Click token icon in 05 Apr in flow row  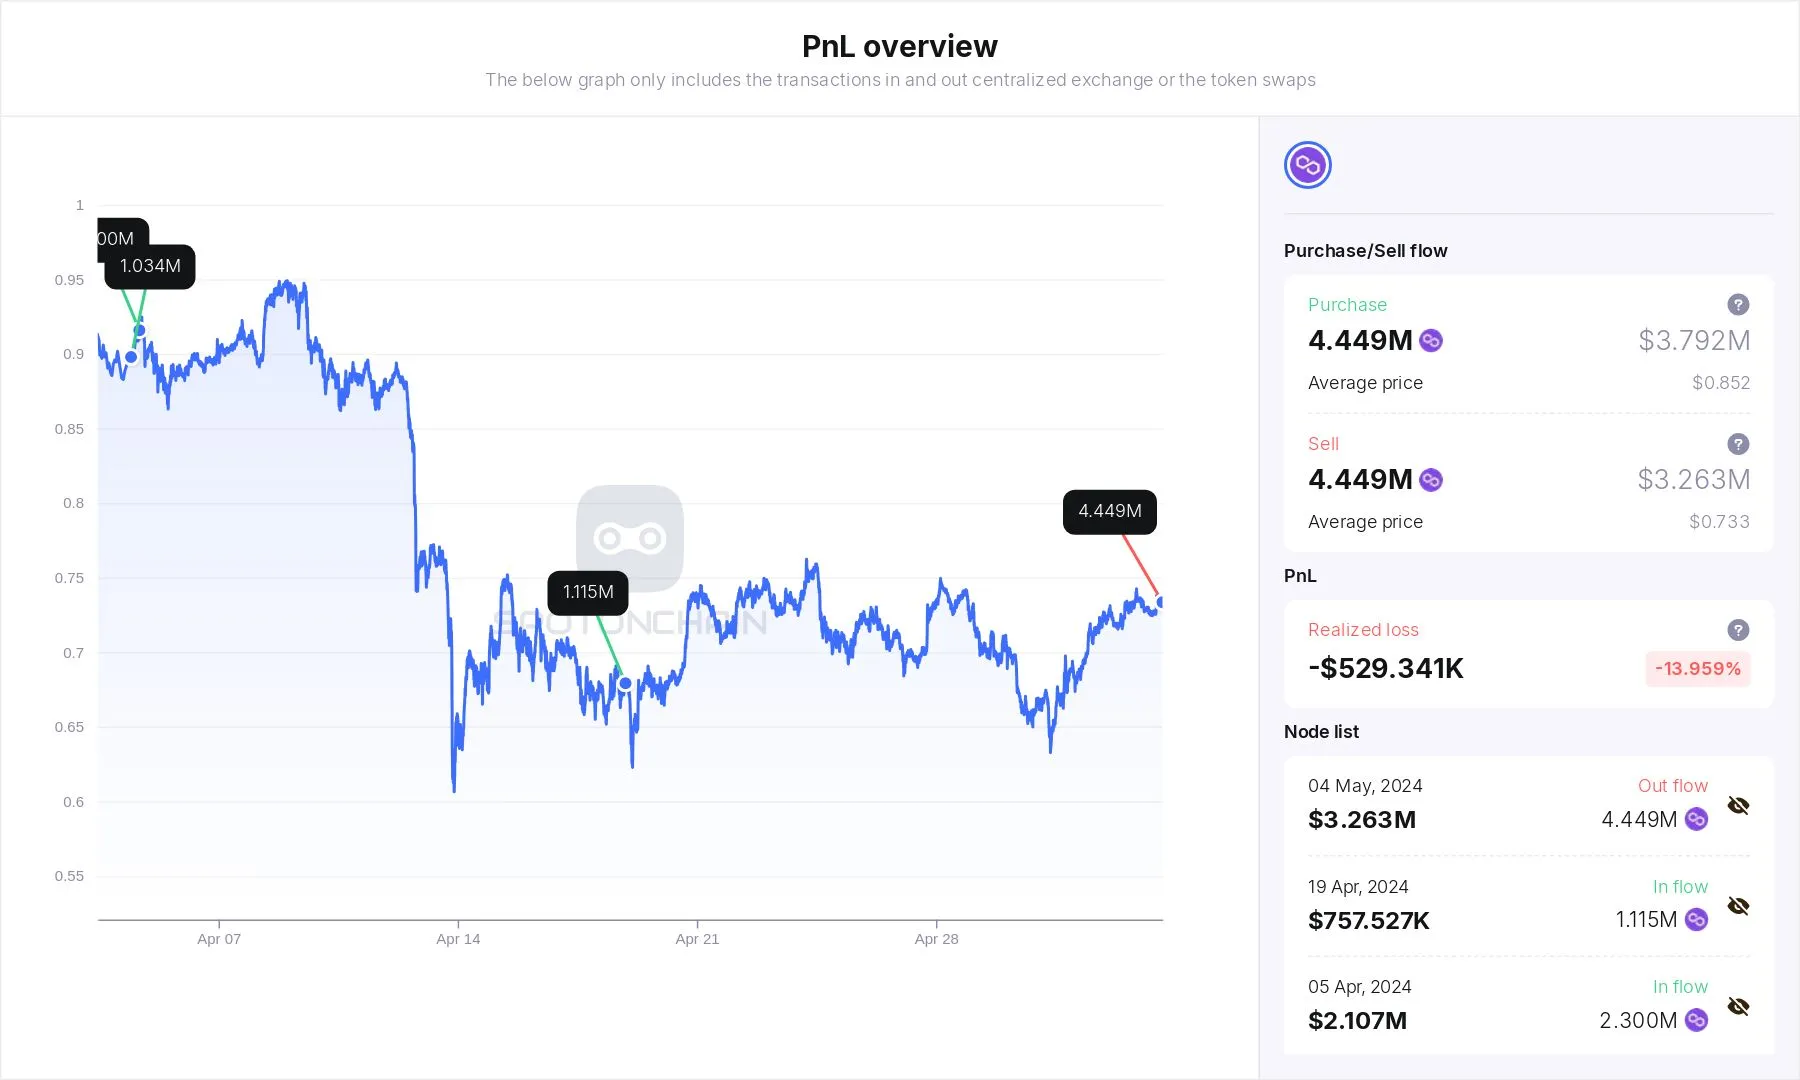tap(1696, 1020)
